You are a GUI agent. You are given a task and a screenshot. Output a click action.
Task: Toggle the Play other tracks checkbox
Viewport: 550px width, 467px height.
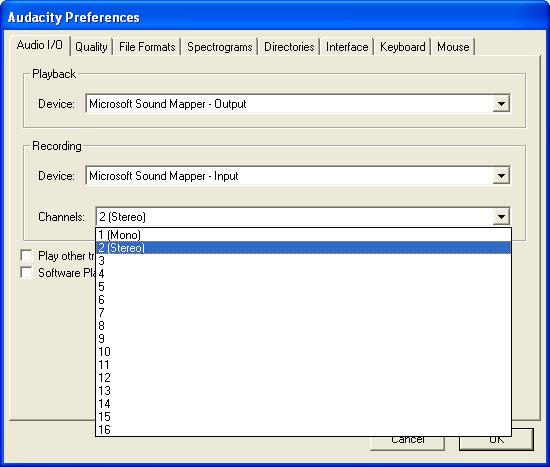(27, 255)
